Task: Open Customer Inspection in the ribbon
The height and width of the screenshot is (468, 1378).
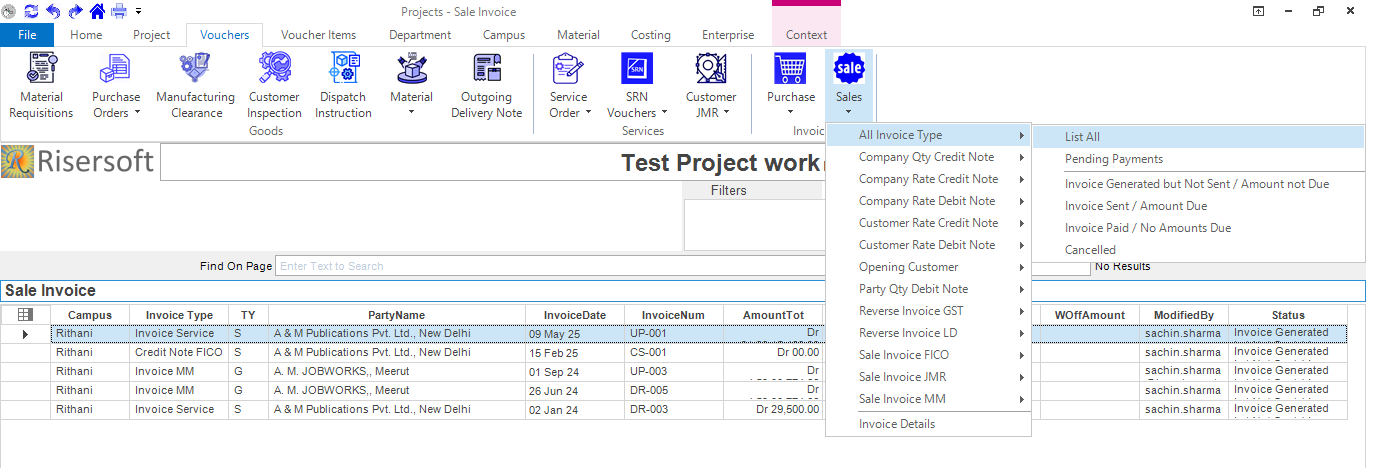Action: coord(274,70)
